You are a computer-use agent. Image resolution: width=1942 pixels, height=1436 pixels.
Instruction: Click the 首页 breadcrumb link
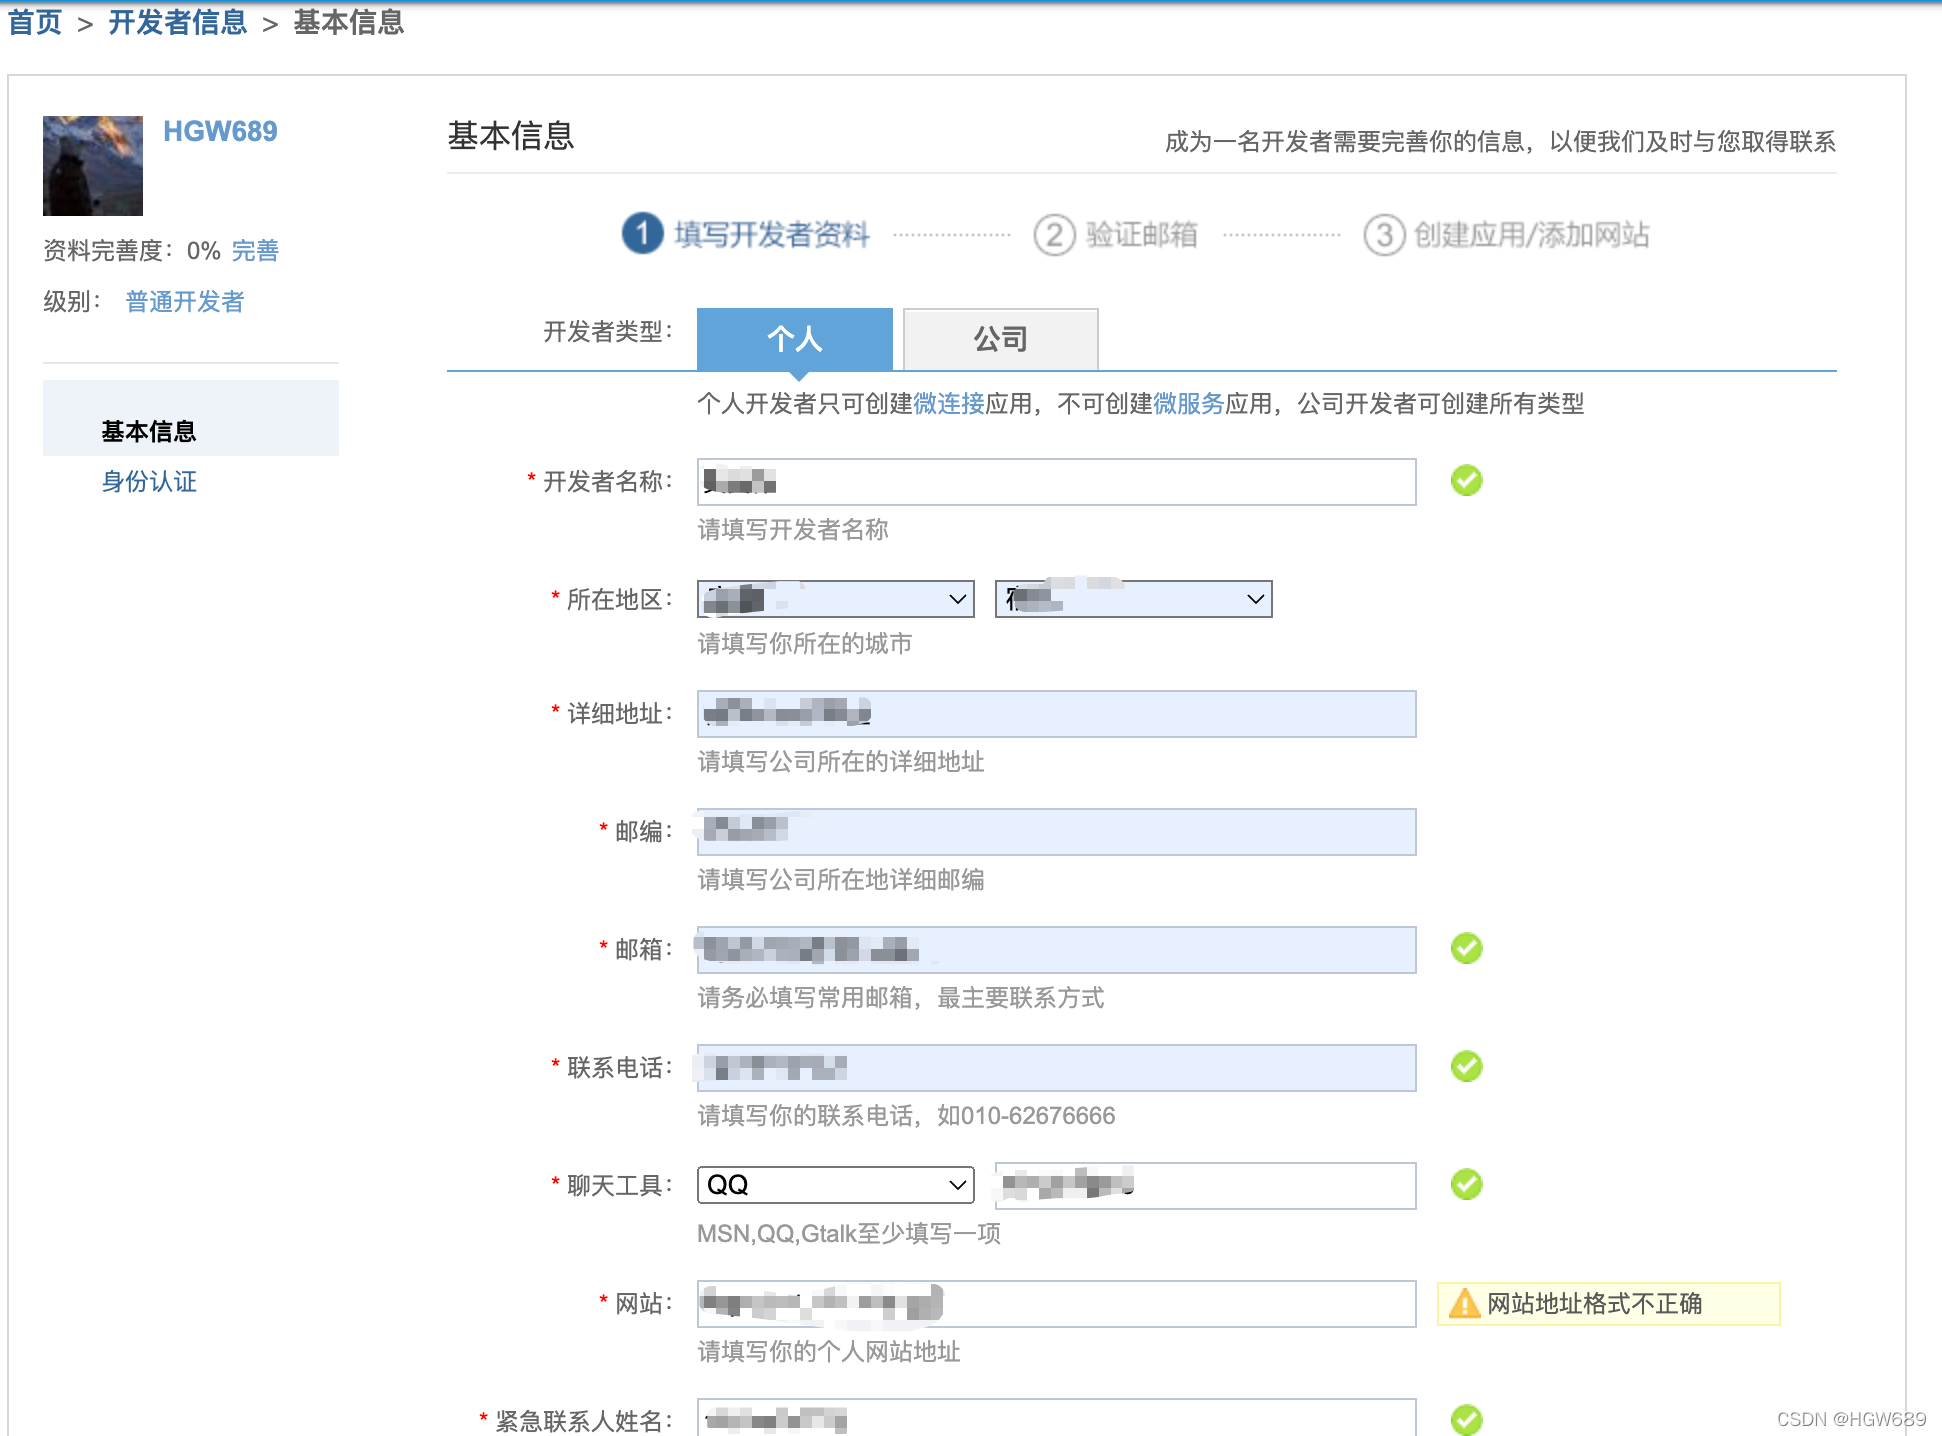click(x=35, y=22)
